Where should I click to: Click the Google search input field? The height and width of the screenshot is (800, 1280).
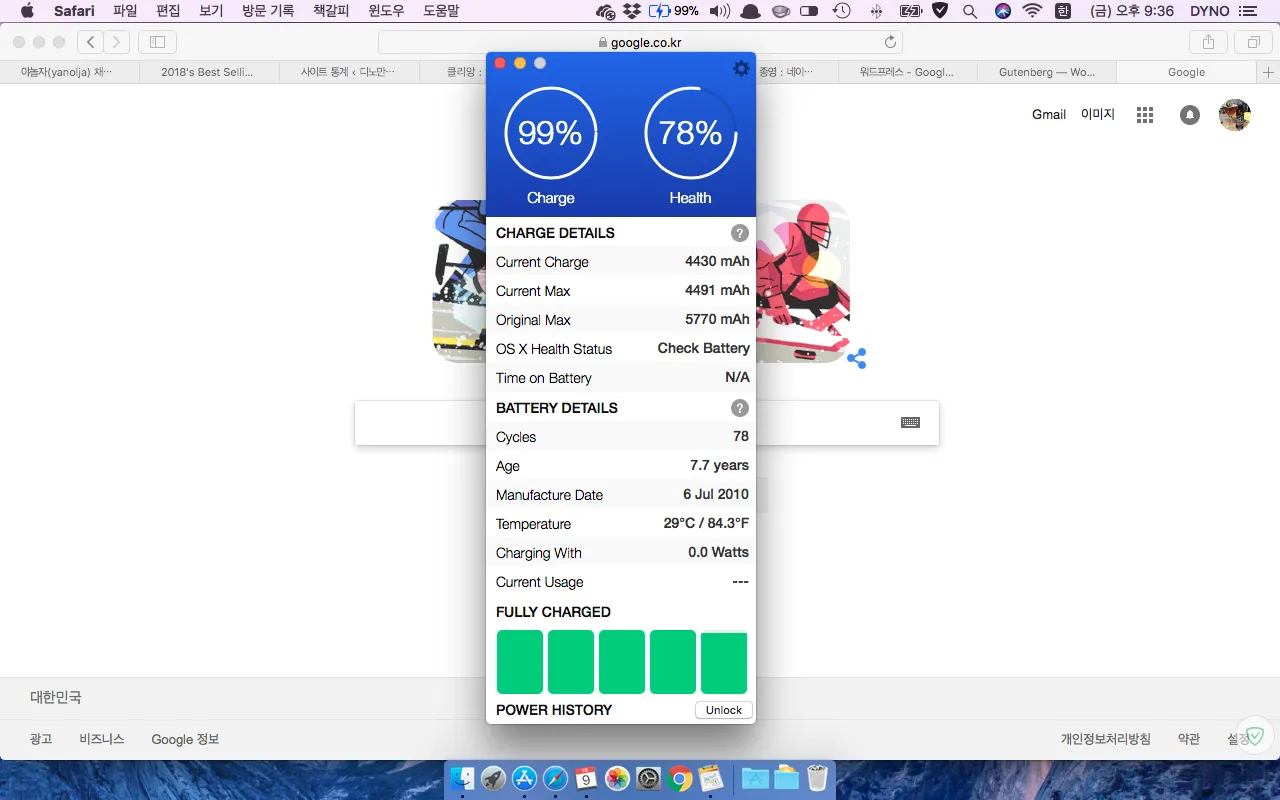(x=420, y=423)
